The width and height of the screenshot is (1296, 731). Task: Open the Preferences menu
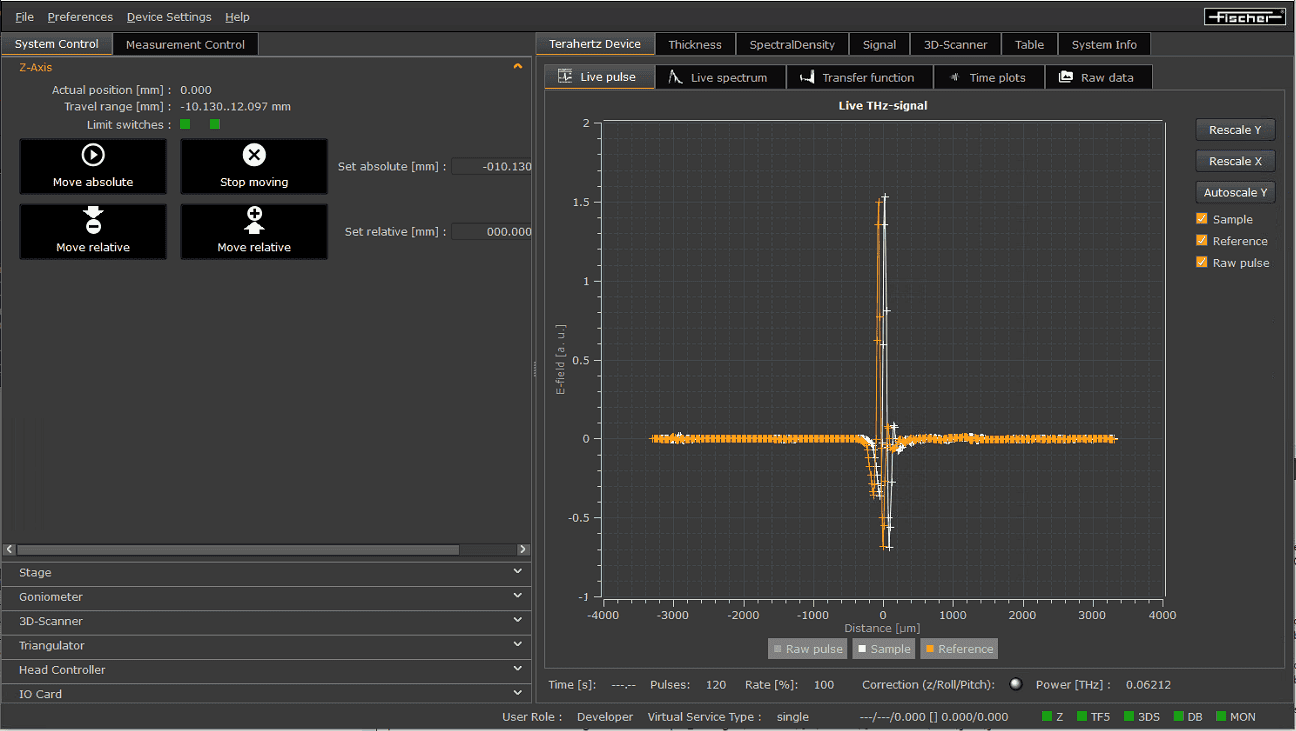79,17
